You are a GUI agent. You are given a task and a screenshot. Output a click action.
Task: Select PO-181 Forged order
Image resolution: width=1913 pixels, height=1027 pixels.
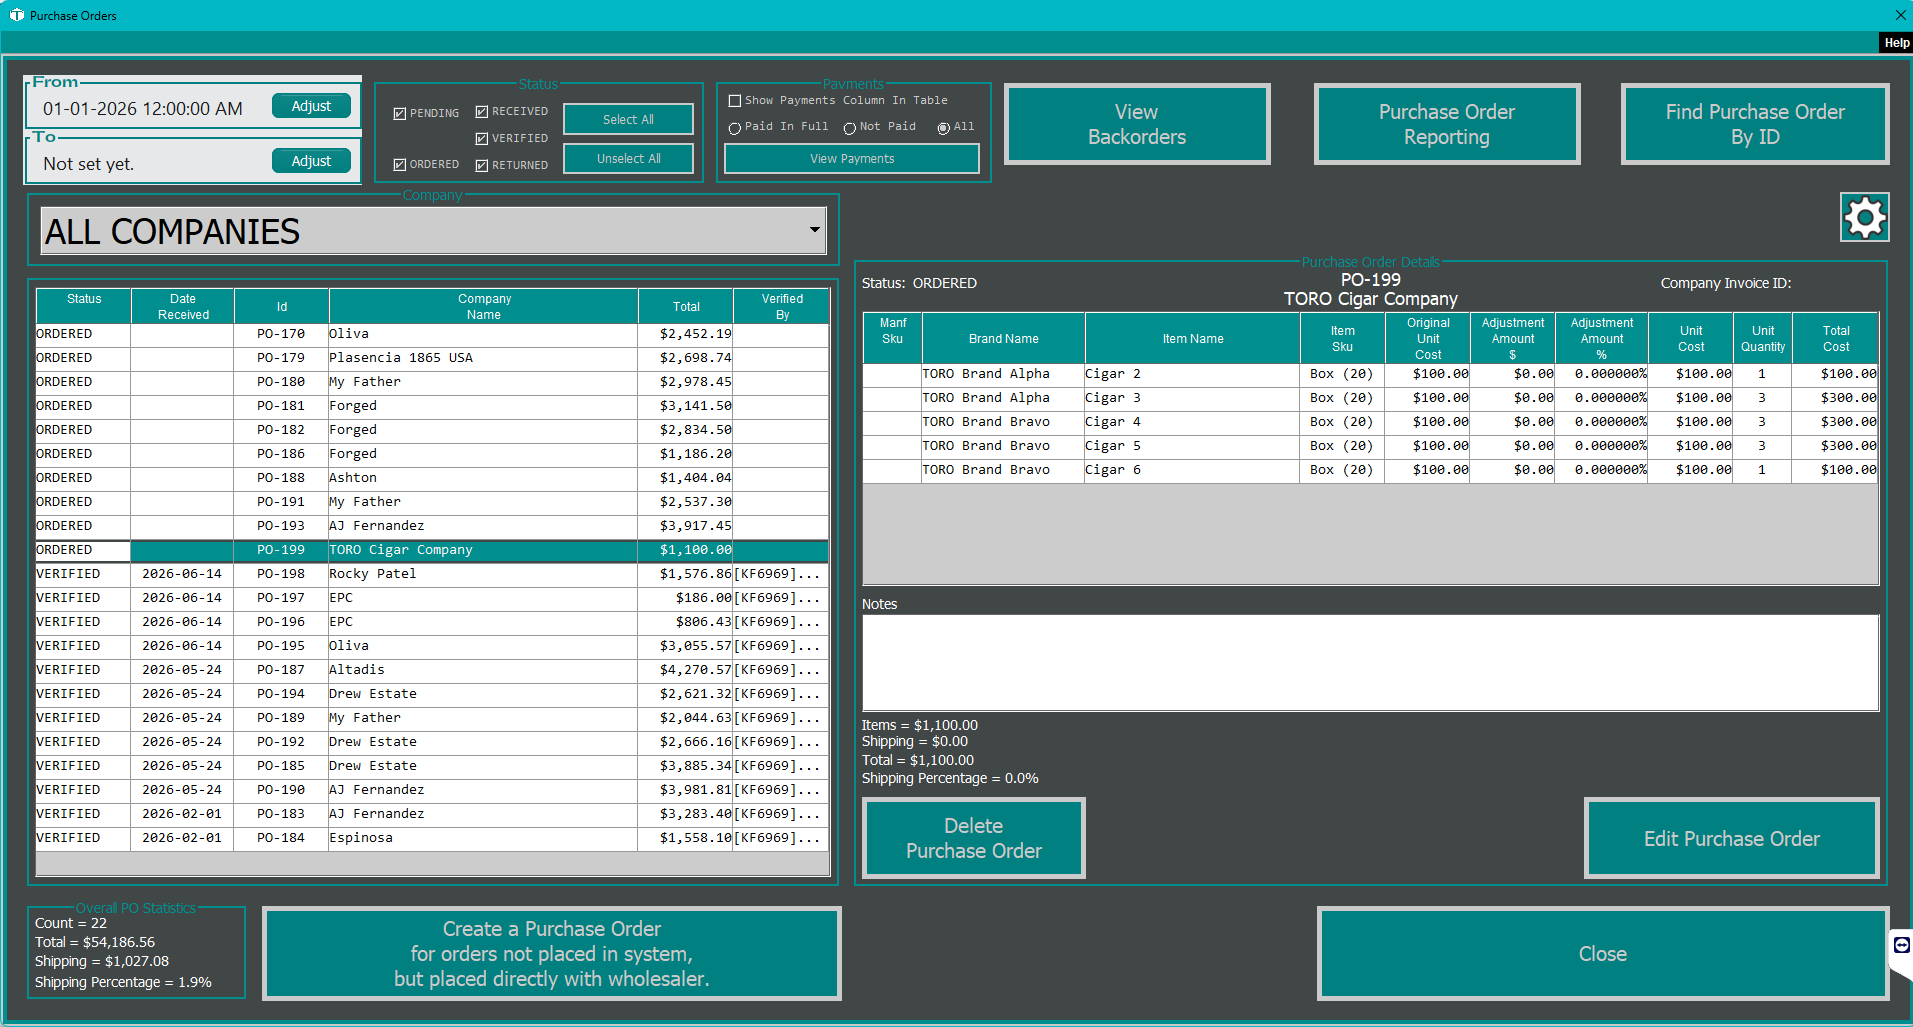click(432, 406)
